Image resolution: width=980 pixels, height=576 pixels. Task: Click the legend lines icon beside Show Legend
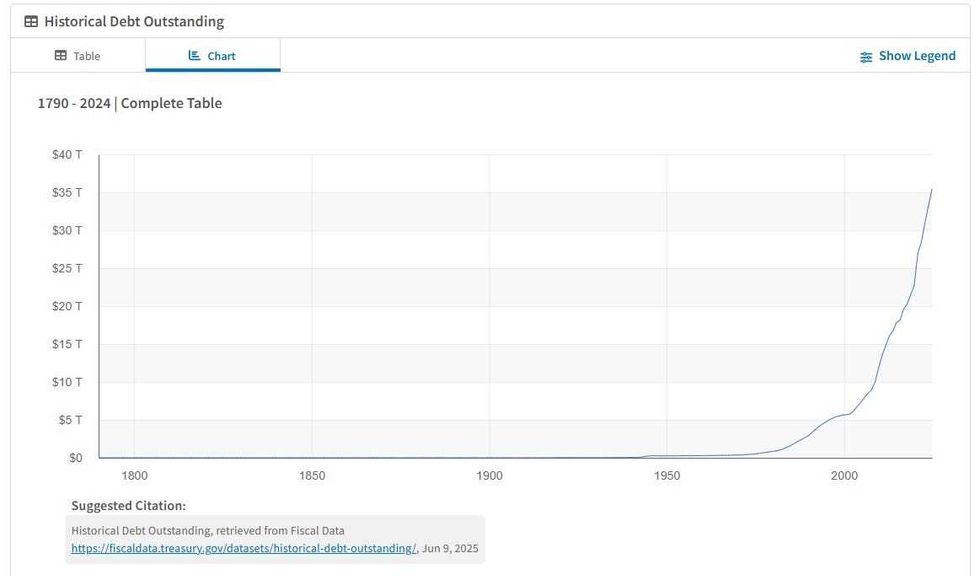pos(865,56)
